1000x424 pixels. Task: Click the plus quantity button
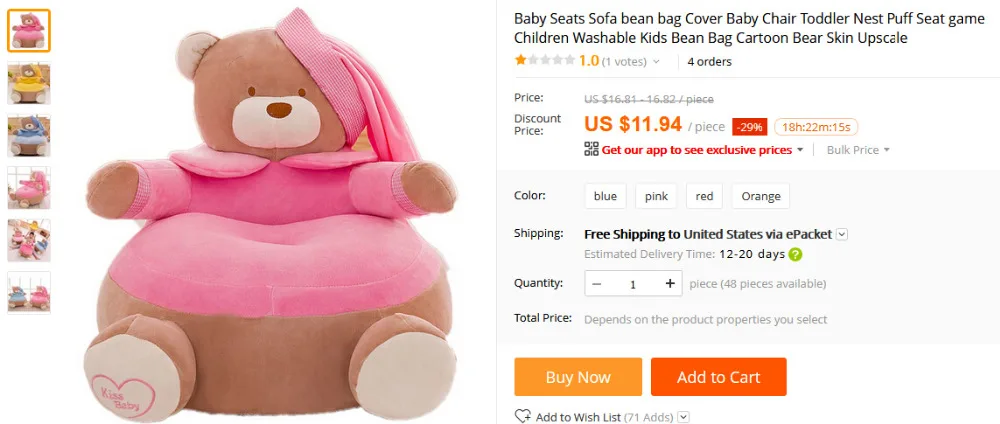pos(669,284)
